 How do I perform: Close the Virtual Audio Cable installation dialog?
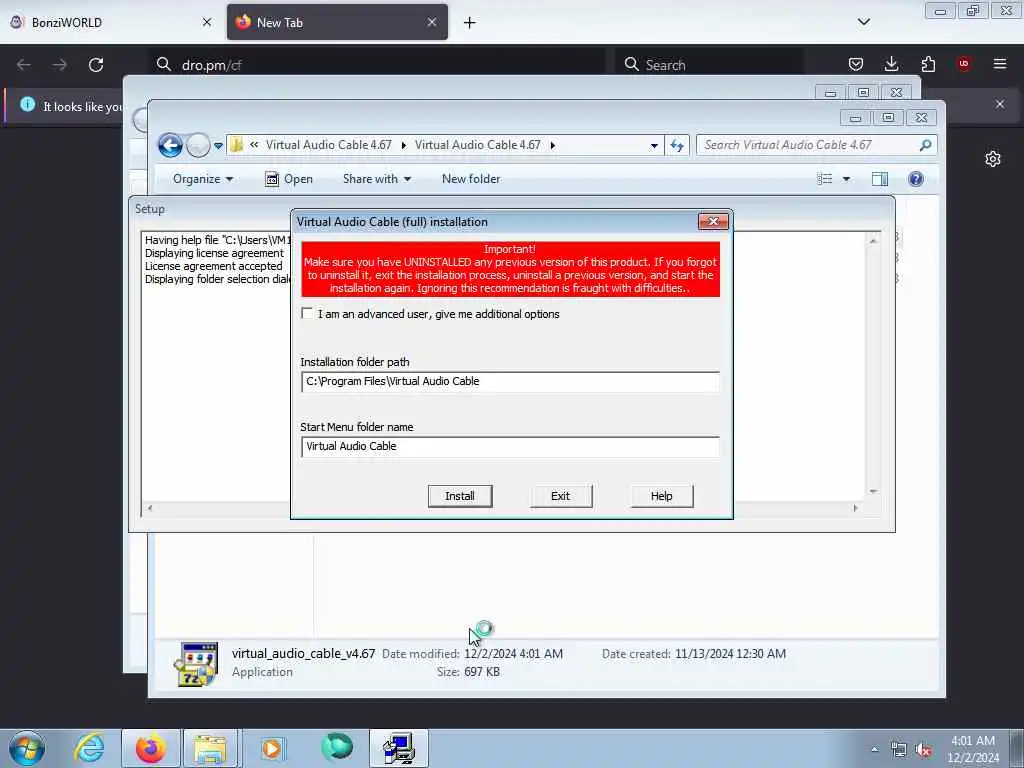click(x=713, y=221)
